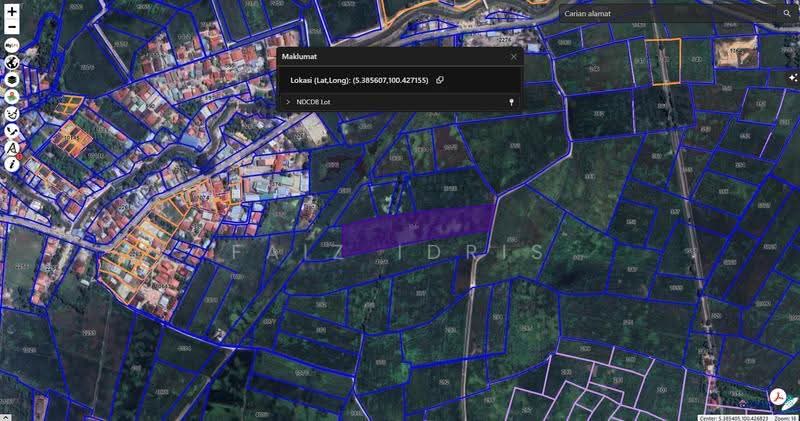800x421 pixels.
Task: Click the teal icon beside PDF button
Action: pos(791,401)
